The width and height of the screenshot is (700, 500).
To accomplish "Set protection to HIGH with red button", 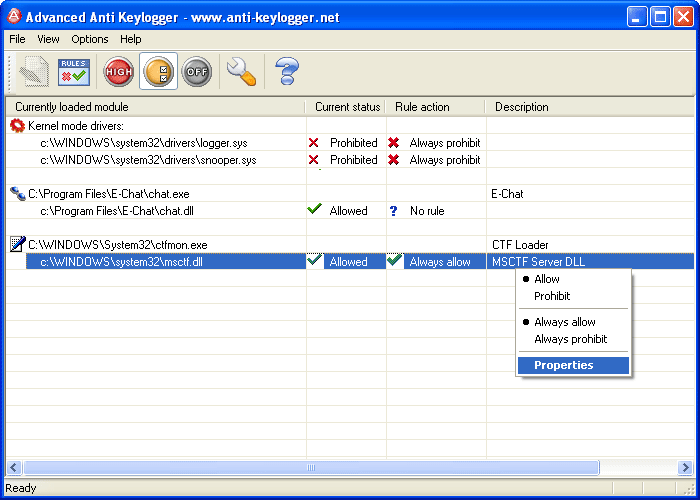I will [x=119, y=71].
